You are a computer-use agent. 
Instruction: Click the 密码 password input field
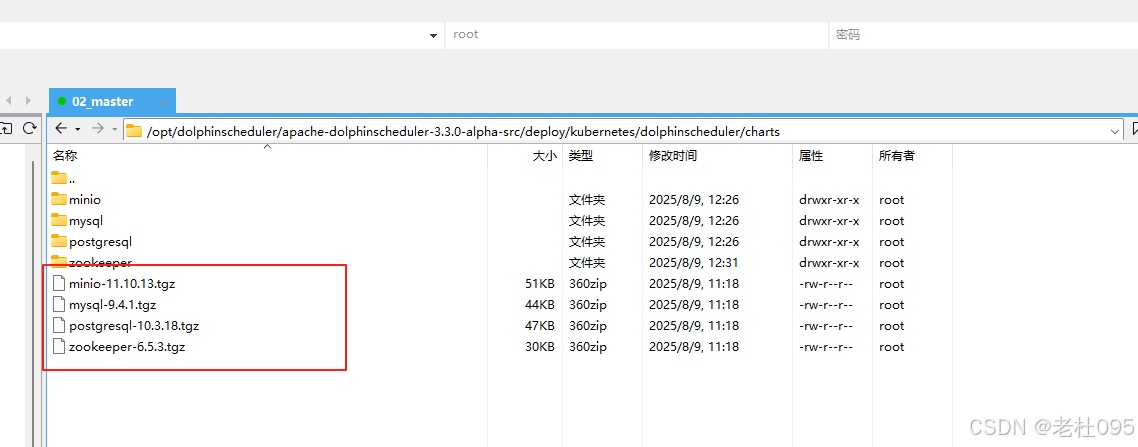pyautogui.click(x=980, y=34)
